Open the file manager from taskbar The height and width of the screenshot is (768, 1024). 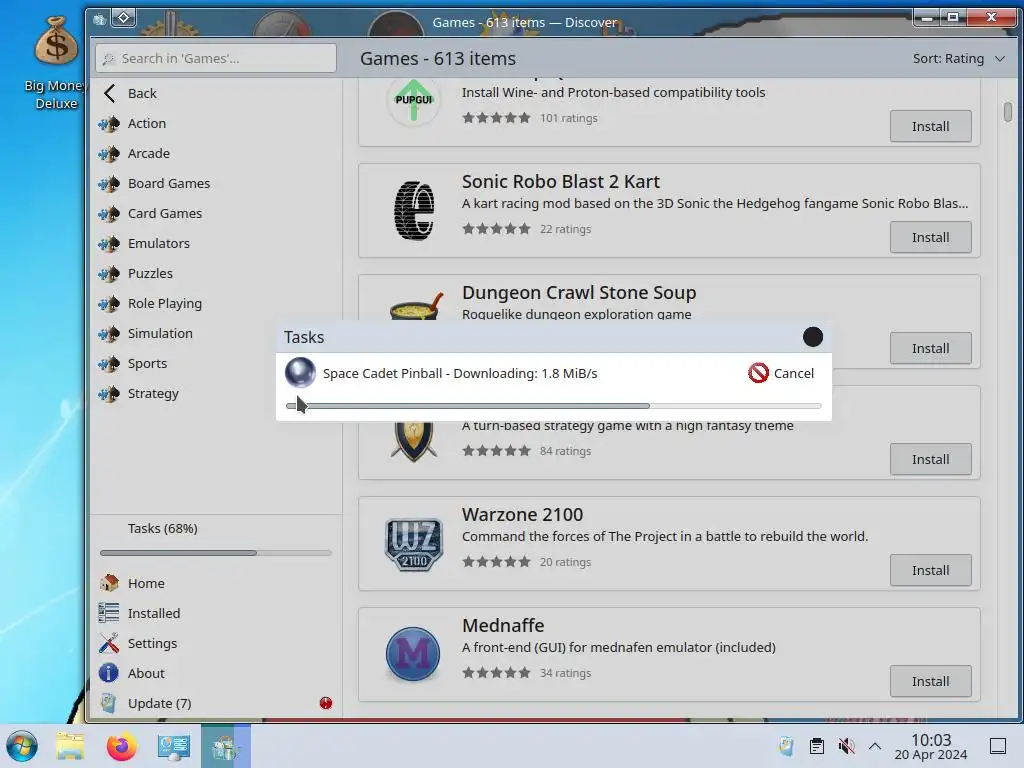click(x=70, y=746)
